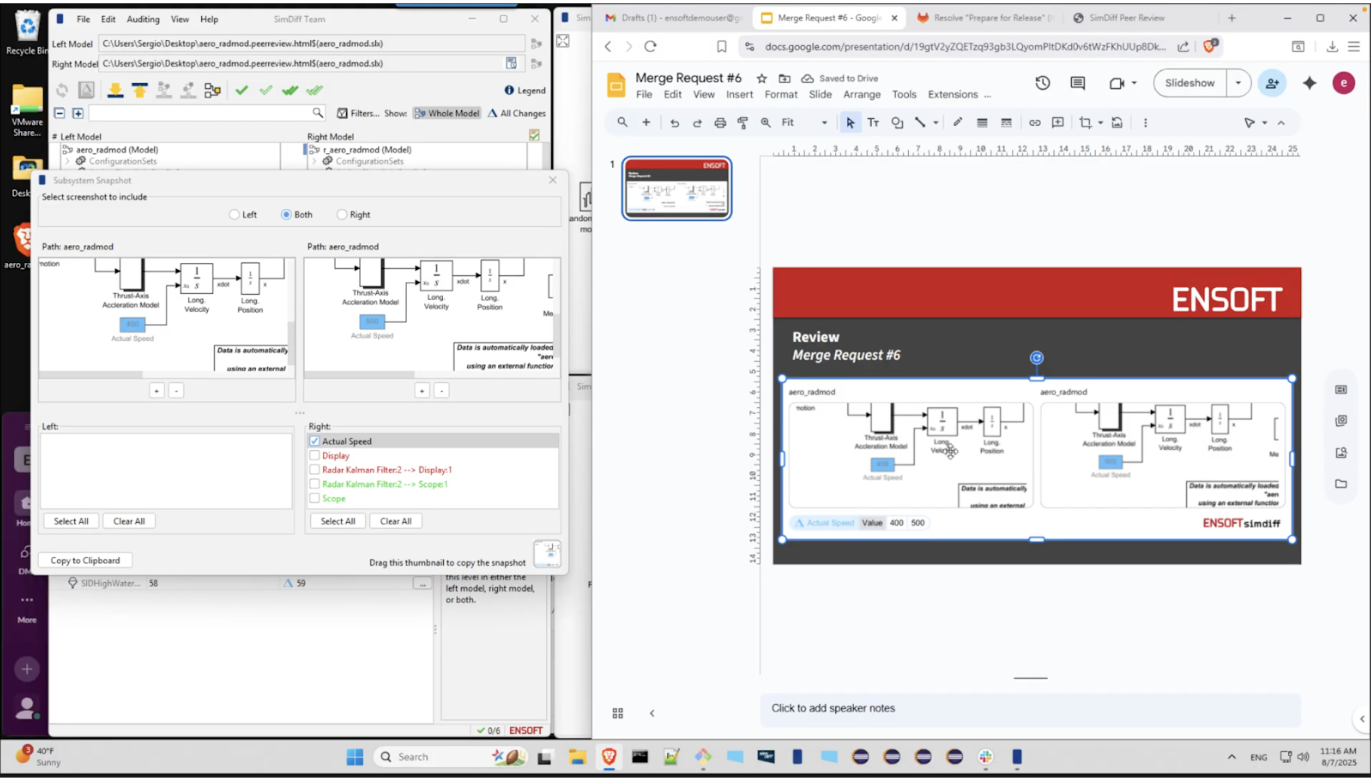Select the Both screenshot radio button

[286, 214]
